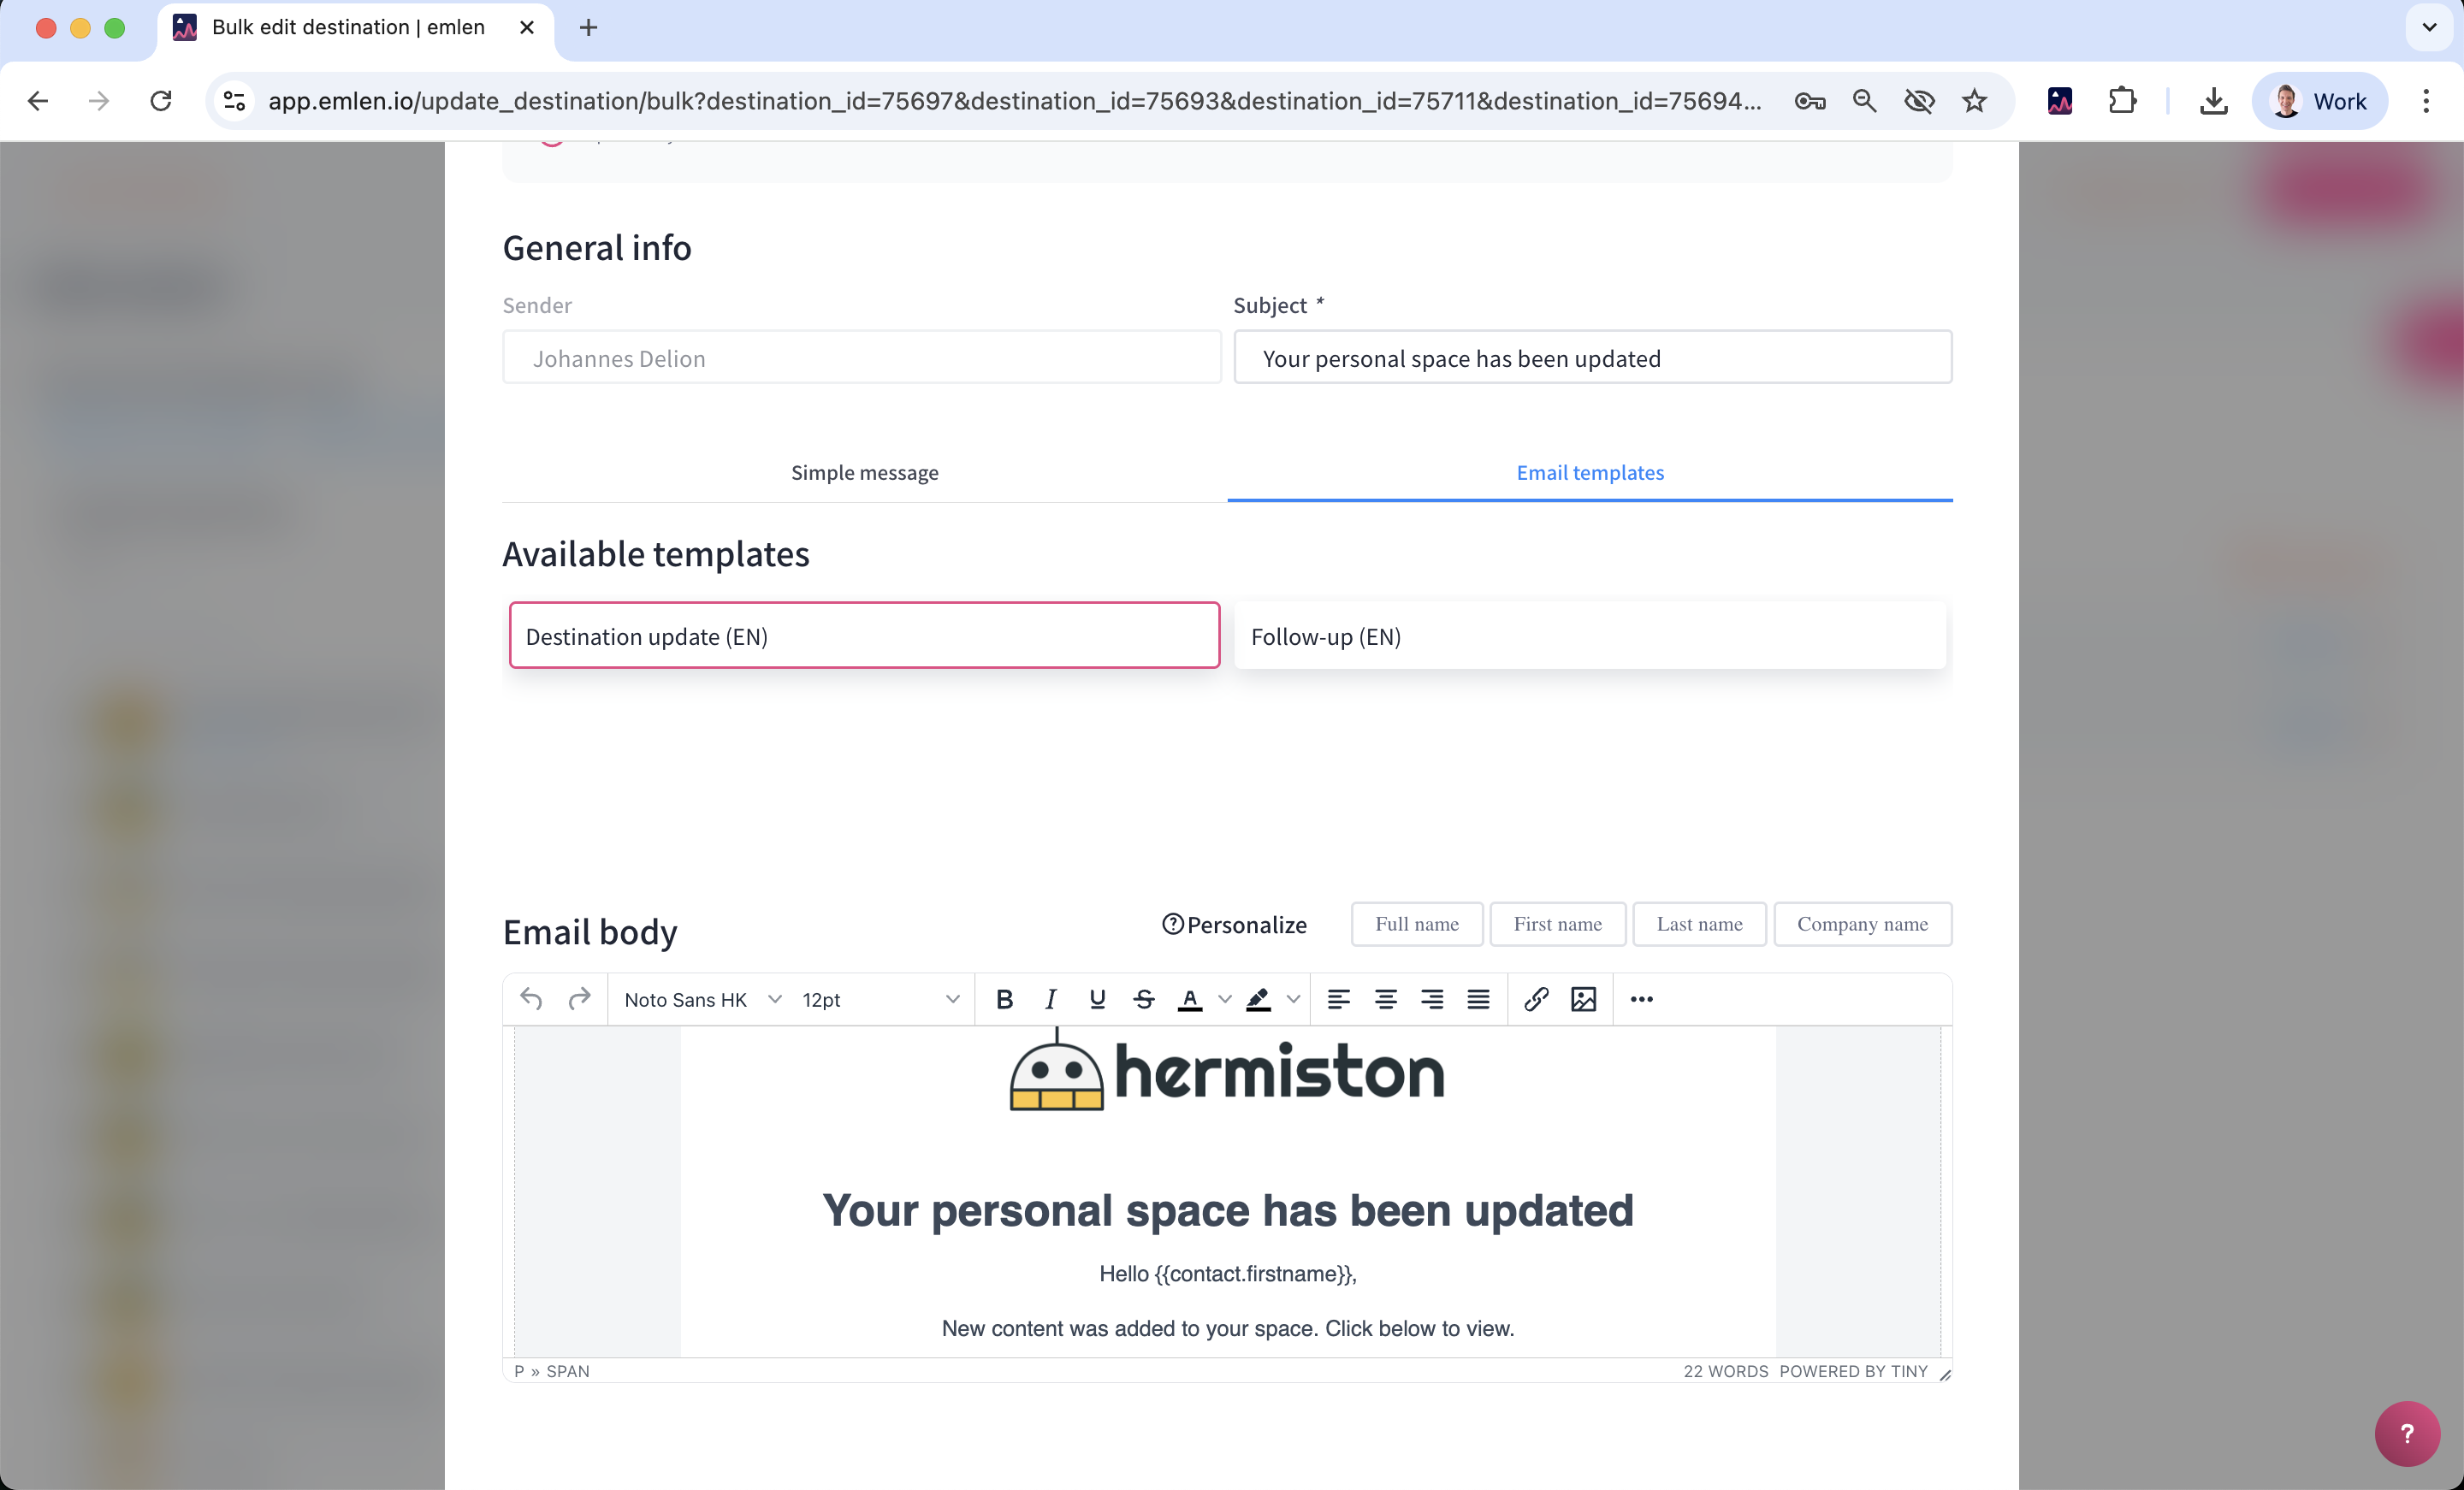Center align the text

pyautogui.click(x=1385, y=999)
